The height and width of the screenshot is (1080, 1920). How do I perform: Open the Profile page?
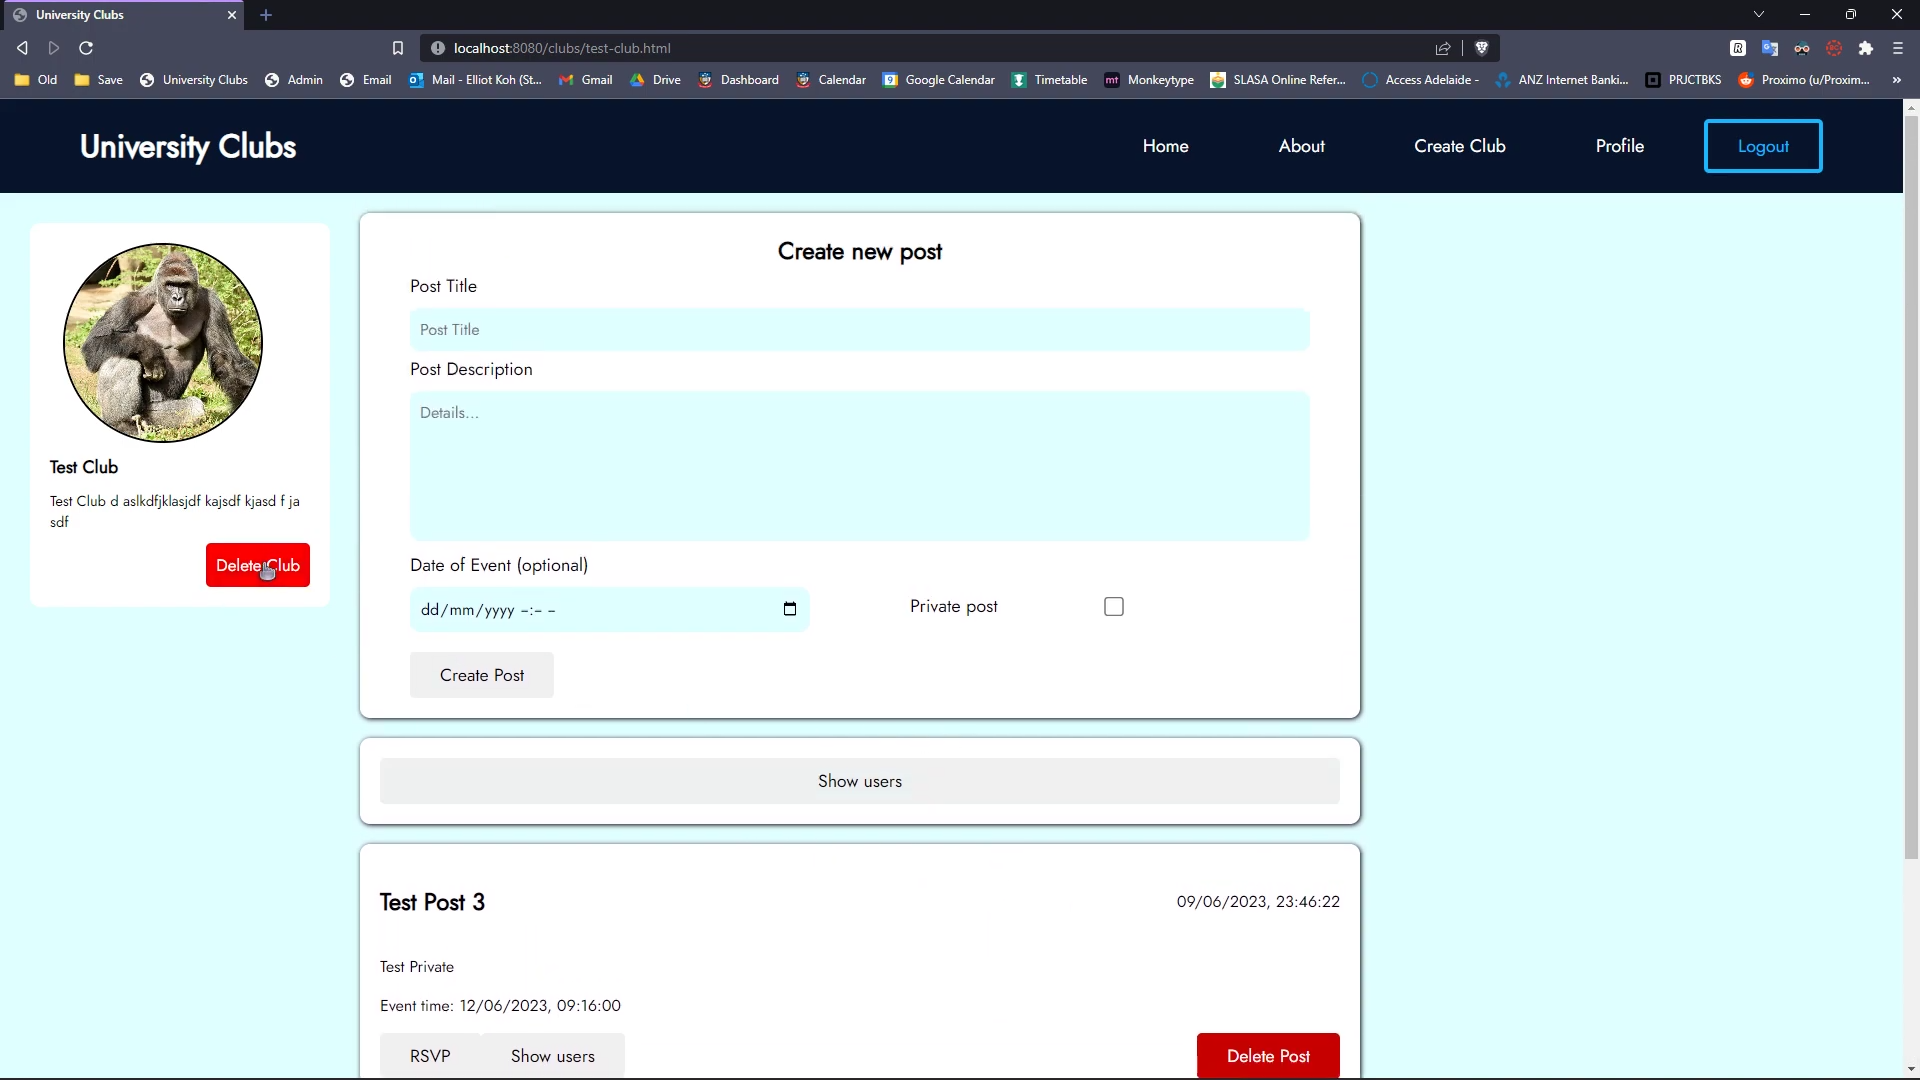pos(1619,146)
